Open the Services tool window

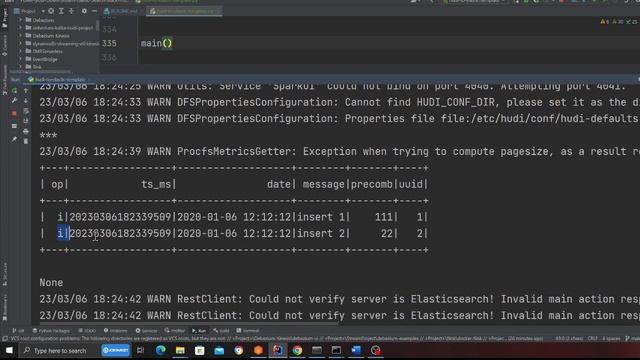tap(147, 331)
